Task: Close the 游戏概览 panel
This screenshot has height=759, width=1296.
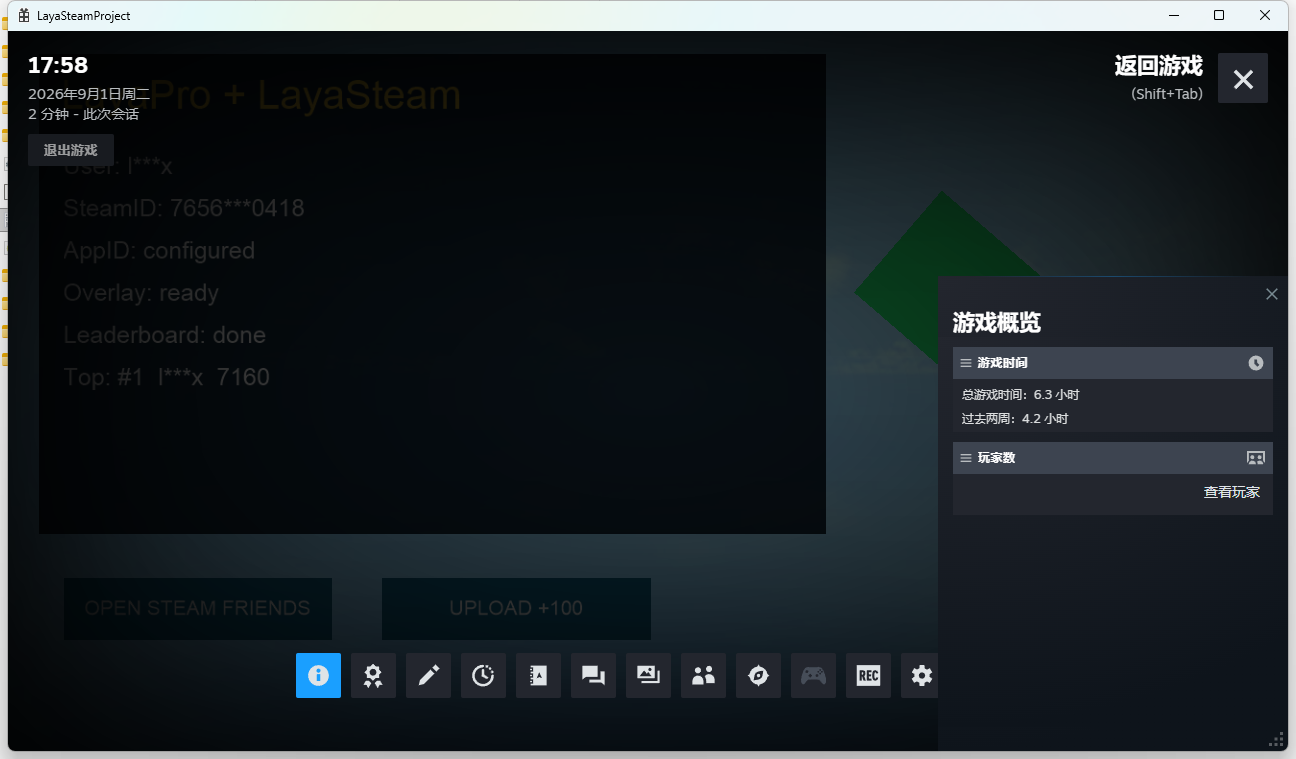Action: click(x=1272, y=294)
